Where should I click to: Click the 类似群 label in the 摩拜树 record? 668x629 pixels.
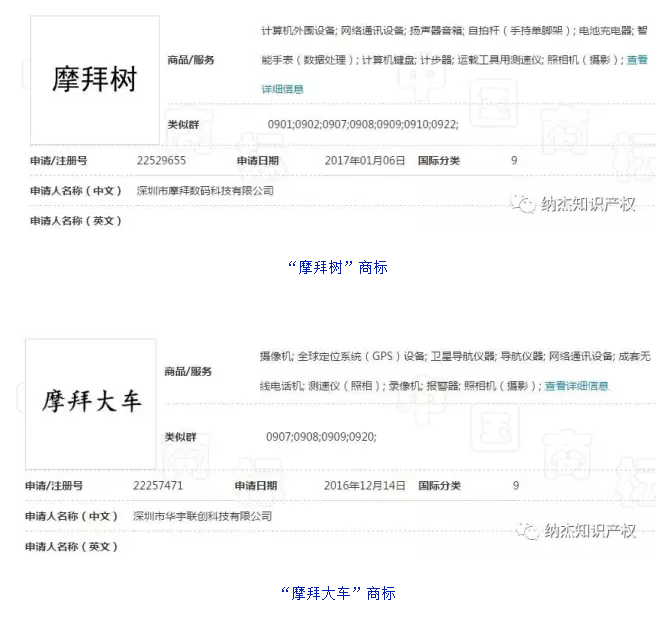coord(183,124)
